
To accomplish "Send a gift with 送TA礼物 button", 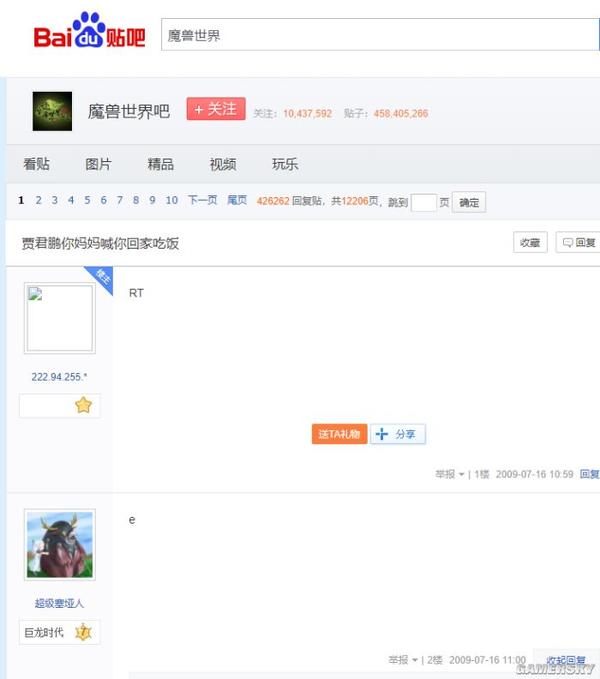I will point(339,434).
